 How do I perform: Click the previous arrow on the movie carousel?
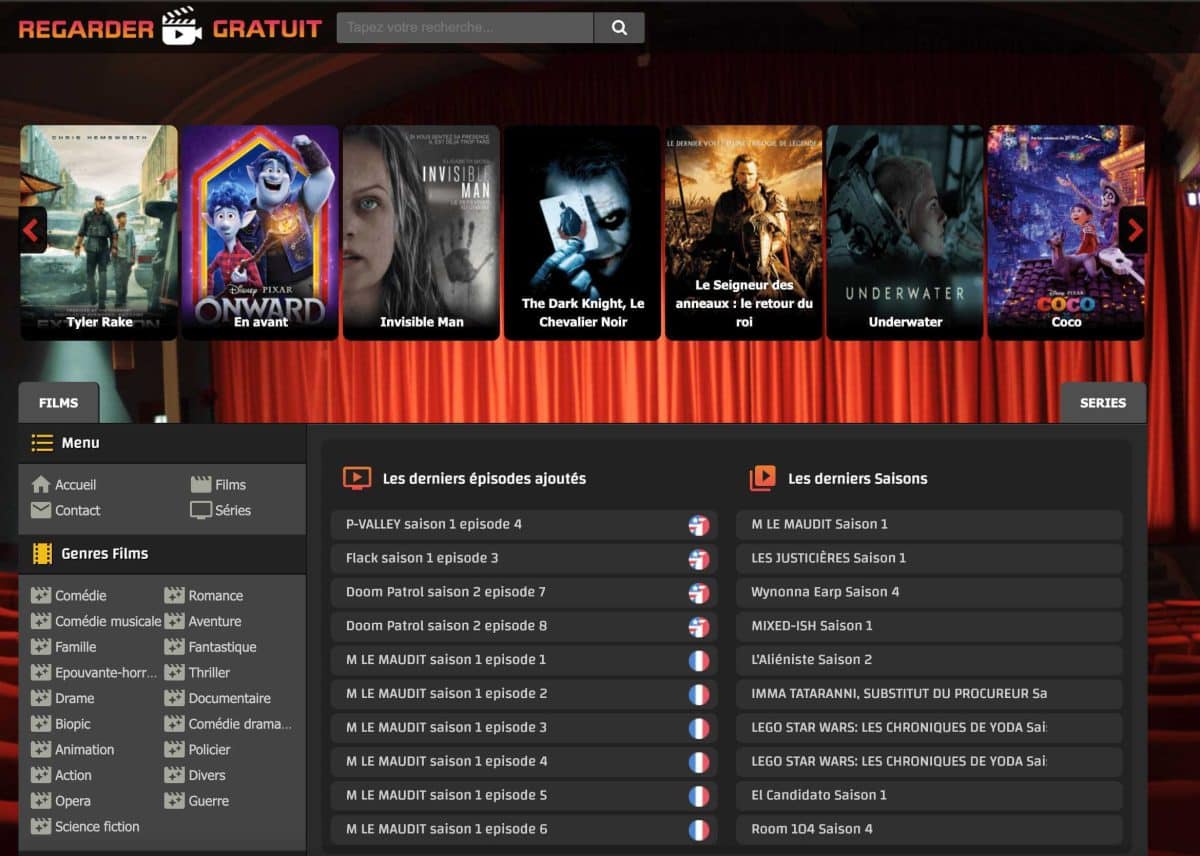32,231
